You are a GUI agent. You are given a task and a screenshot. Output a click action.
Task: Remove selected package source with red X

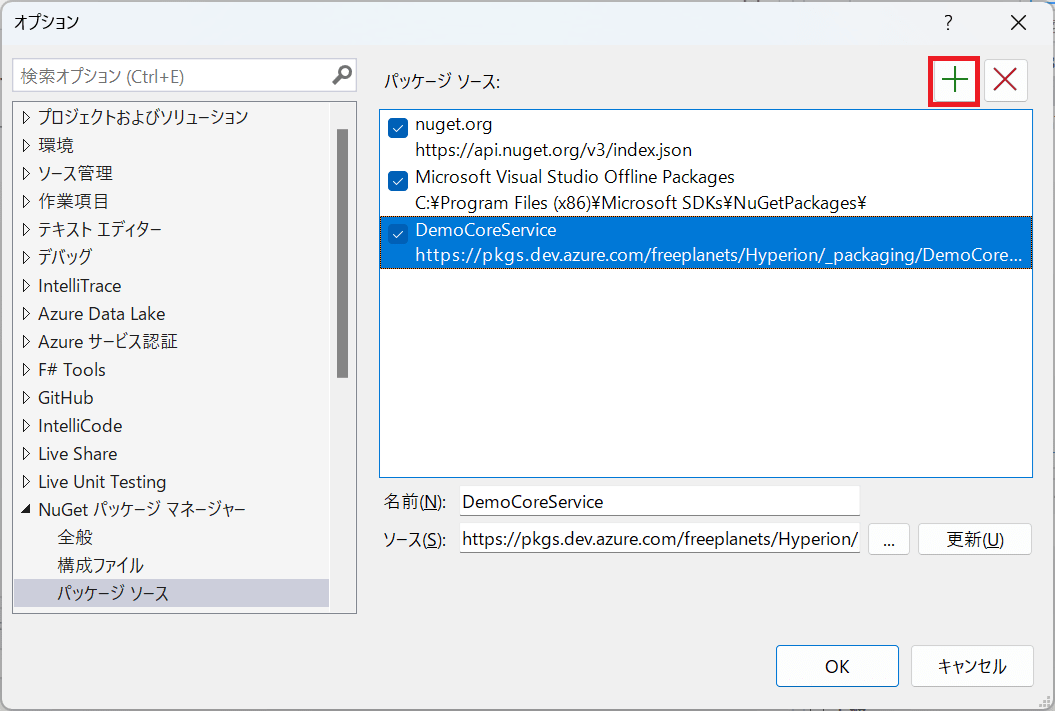coord(1005,81)
